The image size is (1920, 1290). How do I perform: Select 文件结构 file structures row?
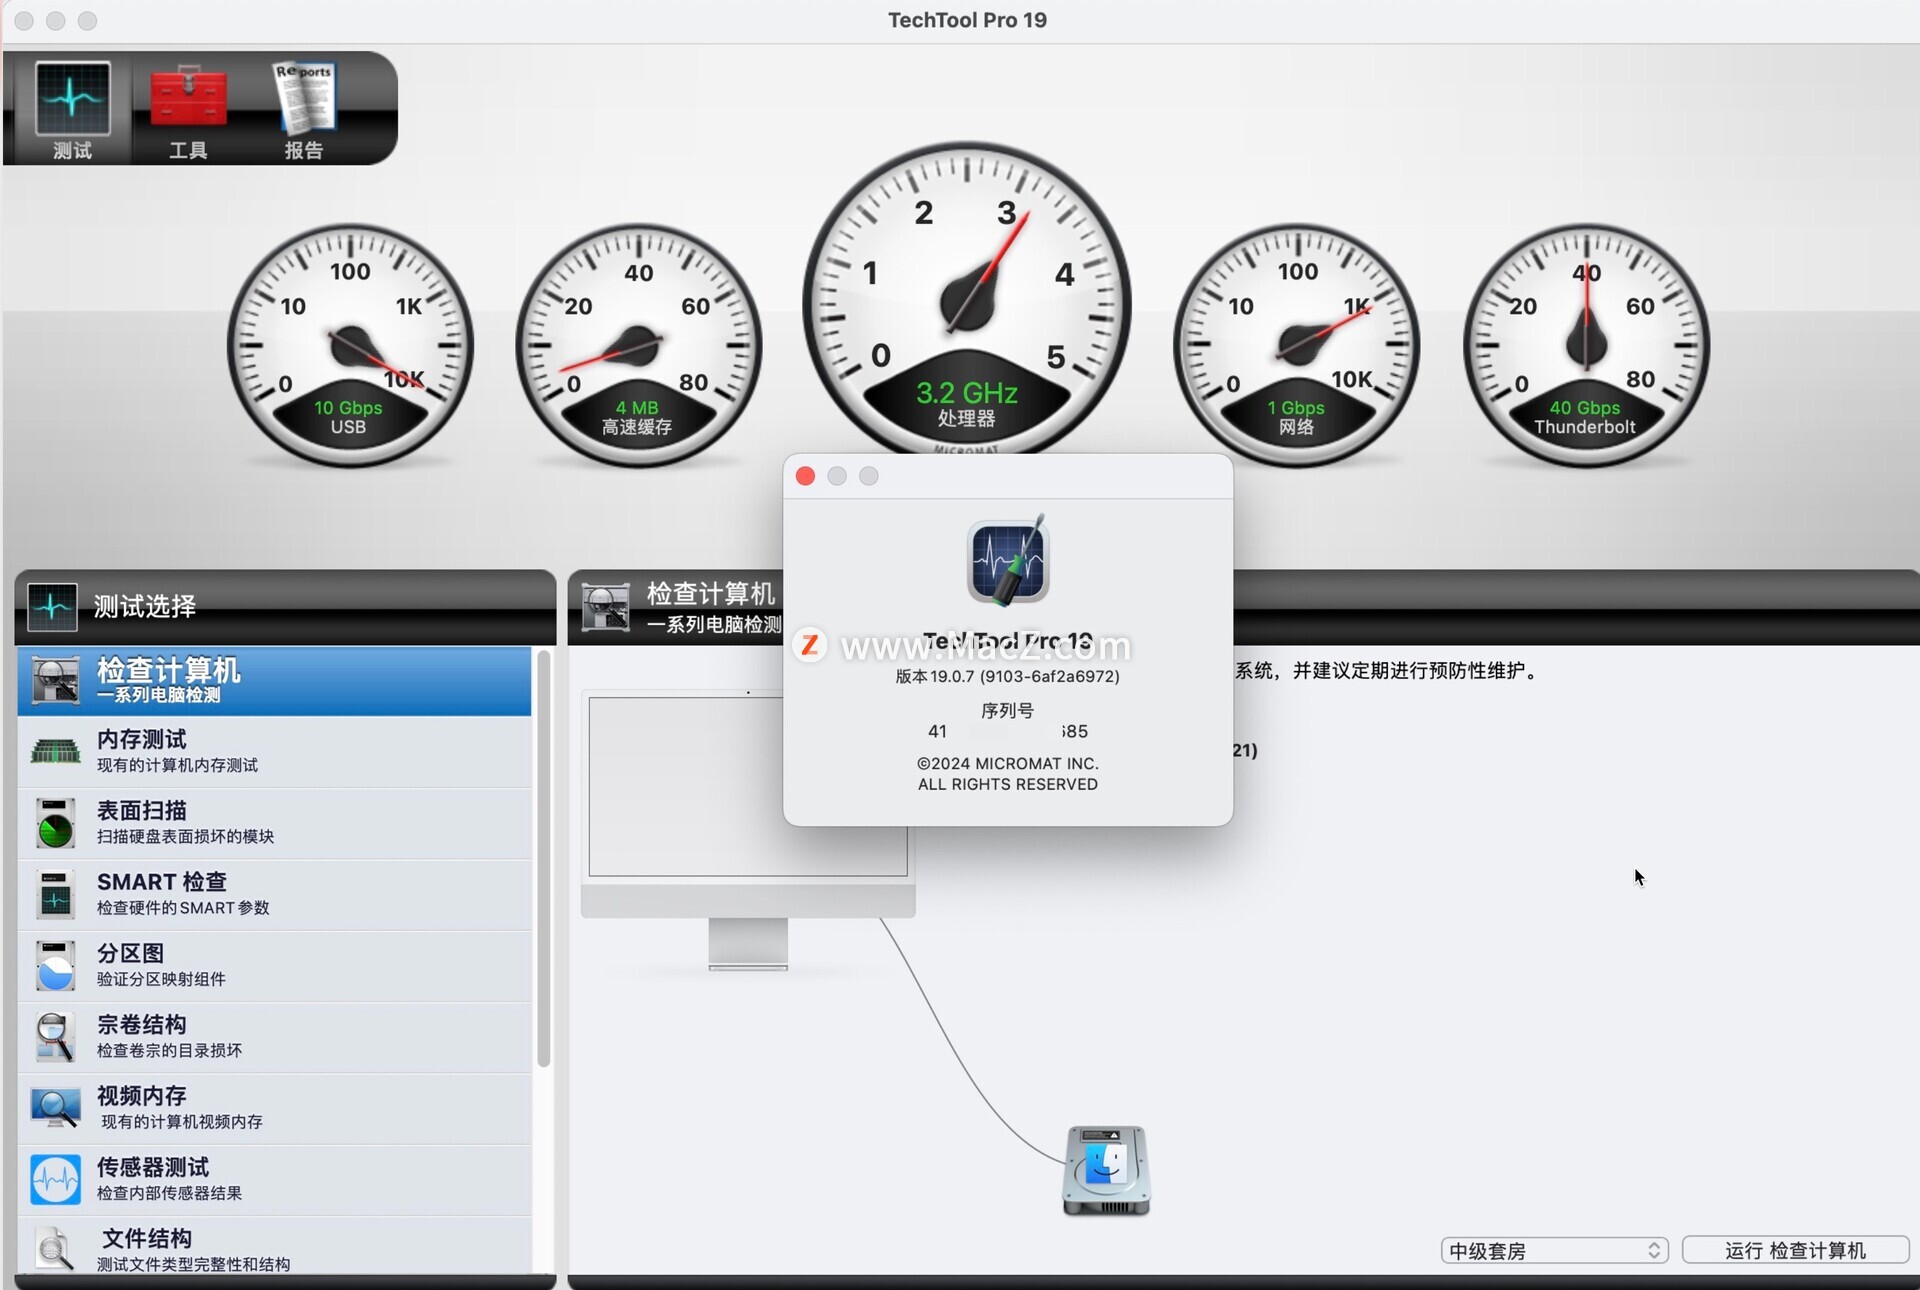pyautogui.click(x=274, y=1246)
